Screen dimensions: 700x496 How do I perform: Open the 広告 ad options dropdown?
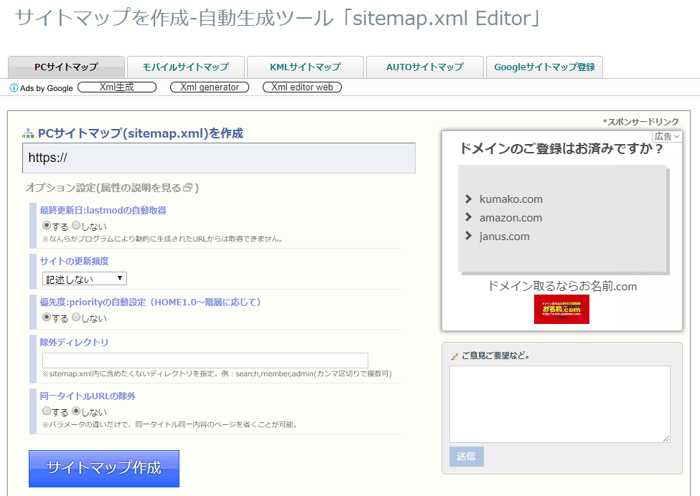pyautogui.click(x=667, y=136)
